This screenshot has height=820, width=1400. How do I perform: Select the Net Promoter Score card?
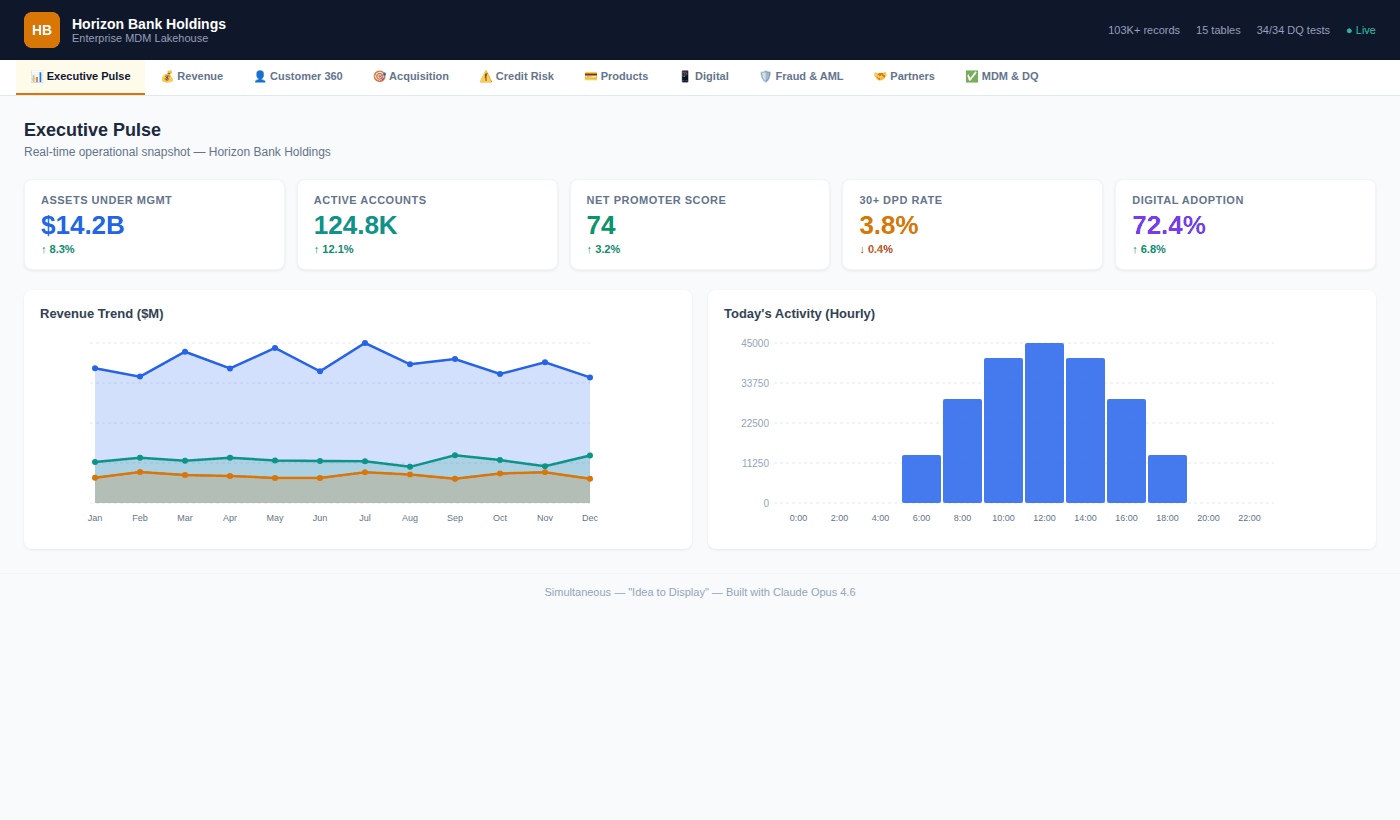pyautogui.click(x=699, y=225)
